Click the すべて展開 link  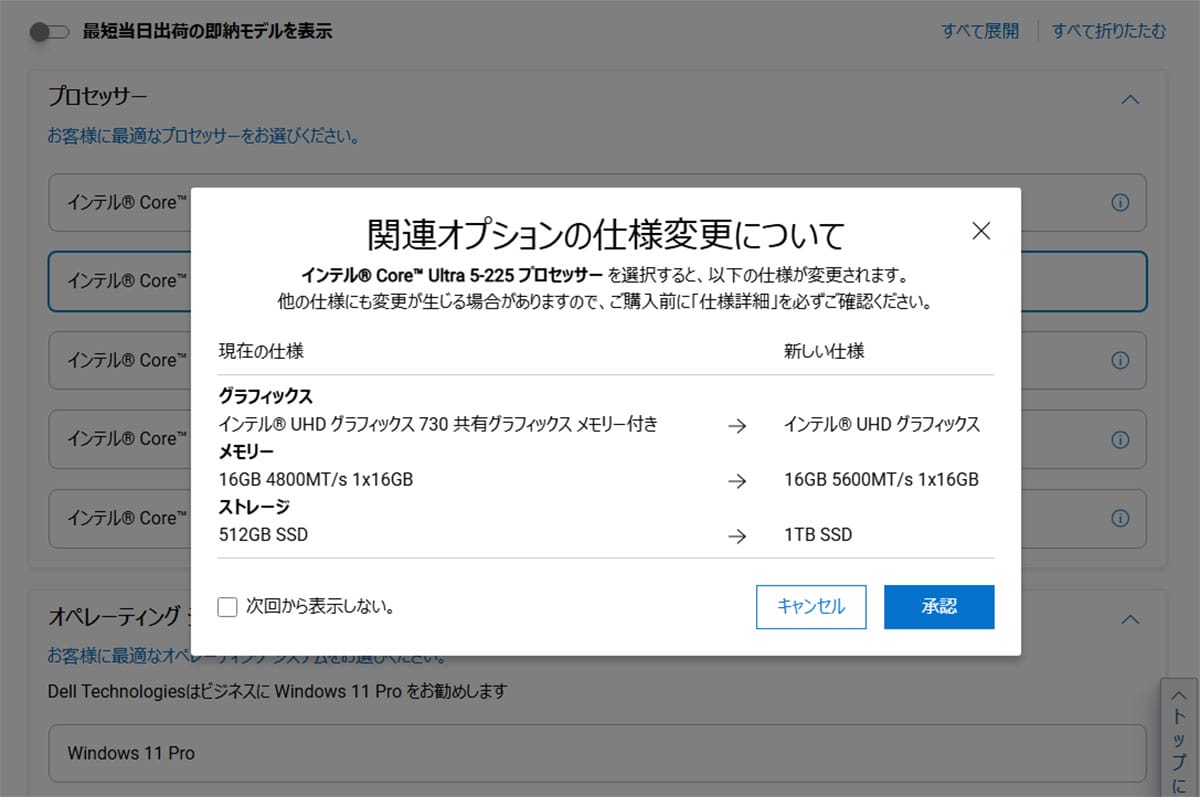(x=980, y=31)
